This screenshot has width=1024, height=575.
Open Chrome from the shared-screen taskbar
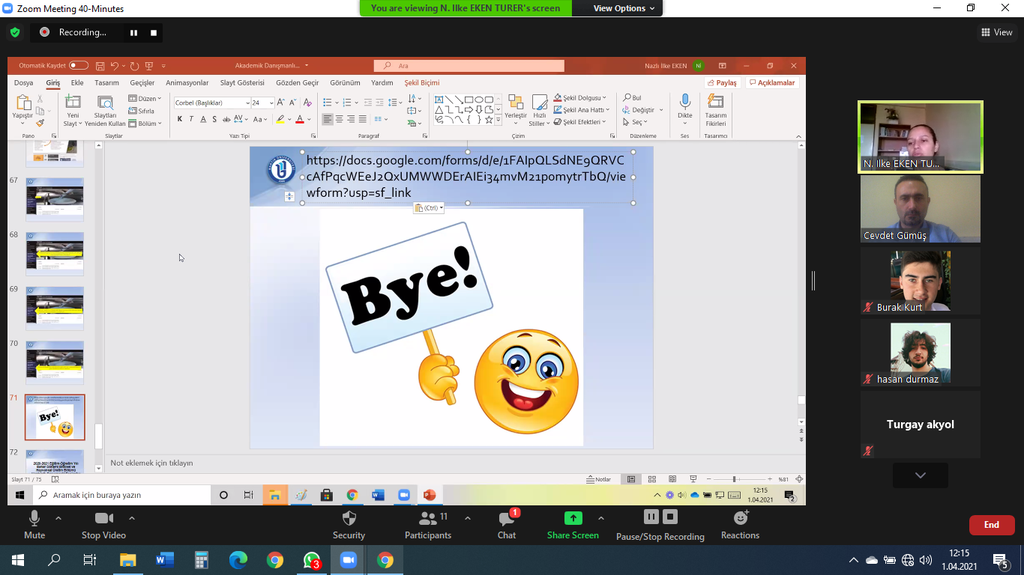[x=352, y=495]
